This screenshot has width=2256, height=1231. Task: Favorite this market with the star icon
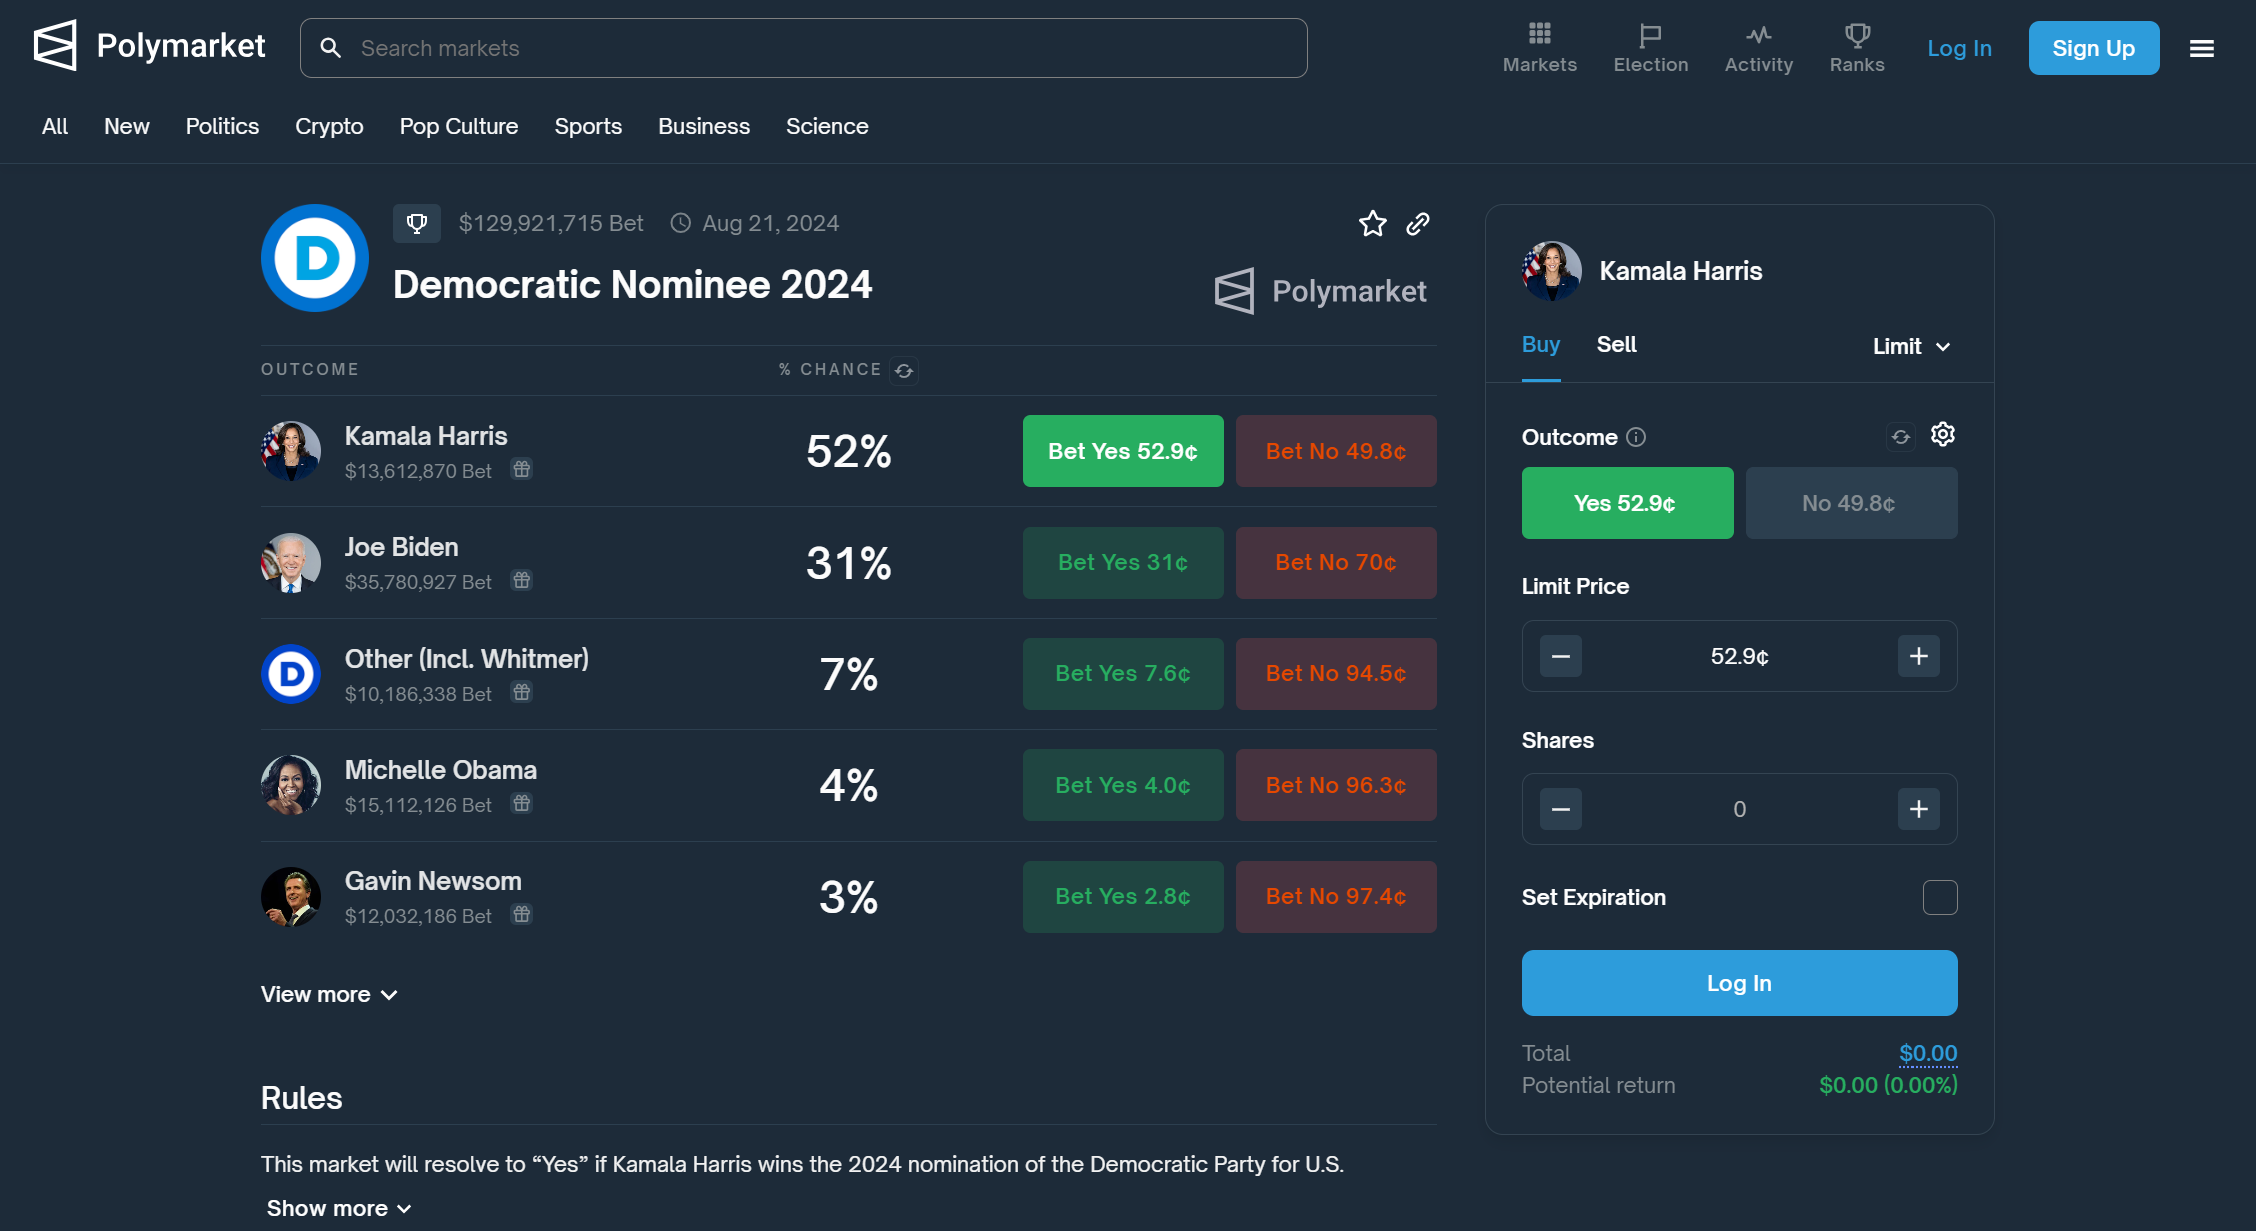coord(1372,223)
